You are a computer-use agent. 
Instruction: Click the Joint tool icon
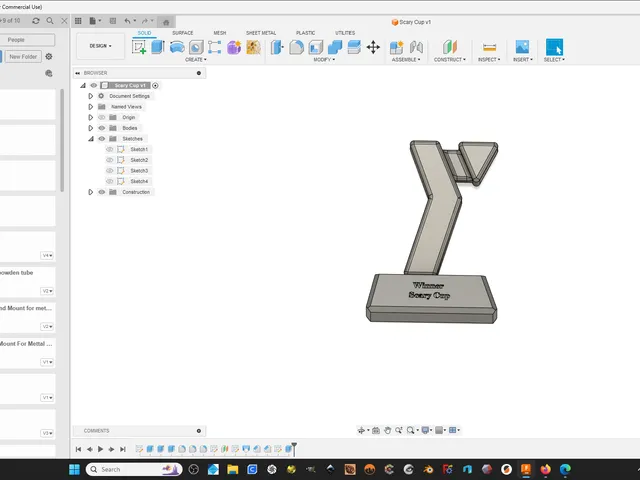416,47
